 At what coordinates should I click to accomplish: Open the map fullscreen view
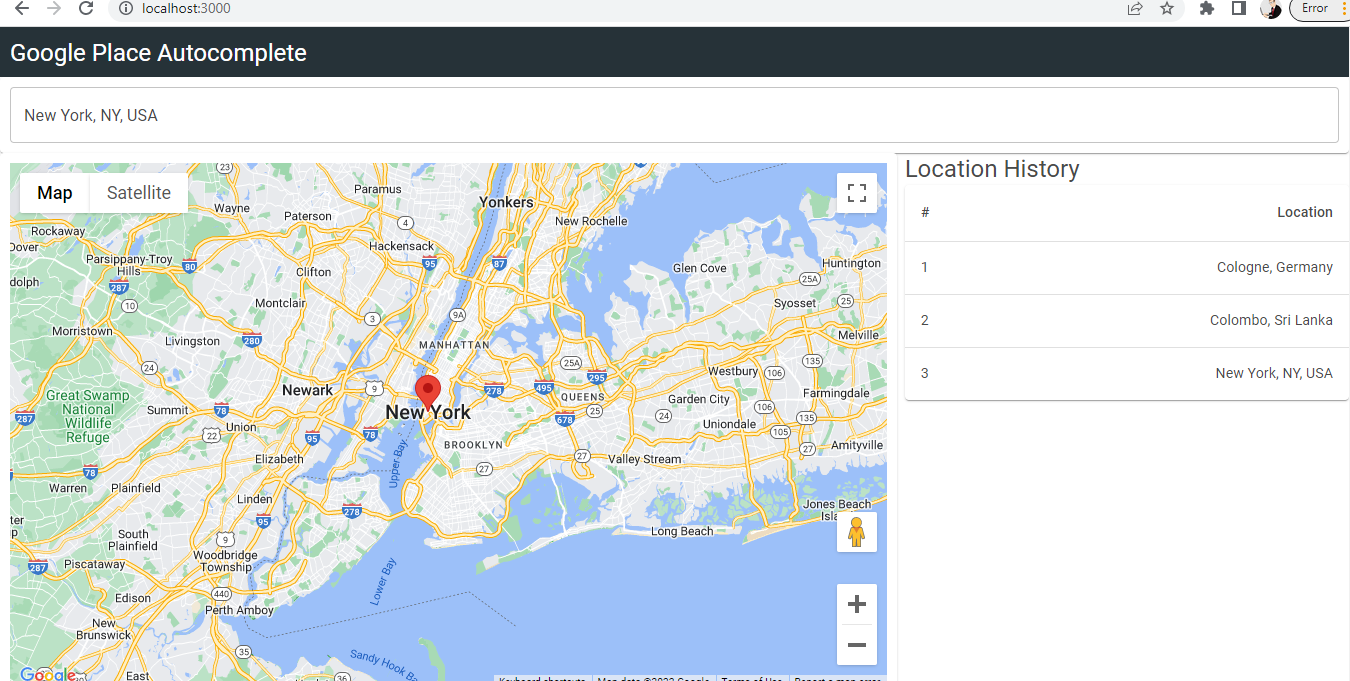(857, 192)
